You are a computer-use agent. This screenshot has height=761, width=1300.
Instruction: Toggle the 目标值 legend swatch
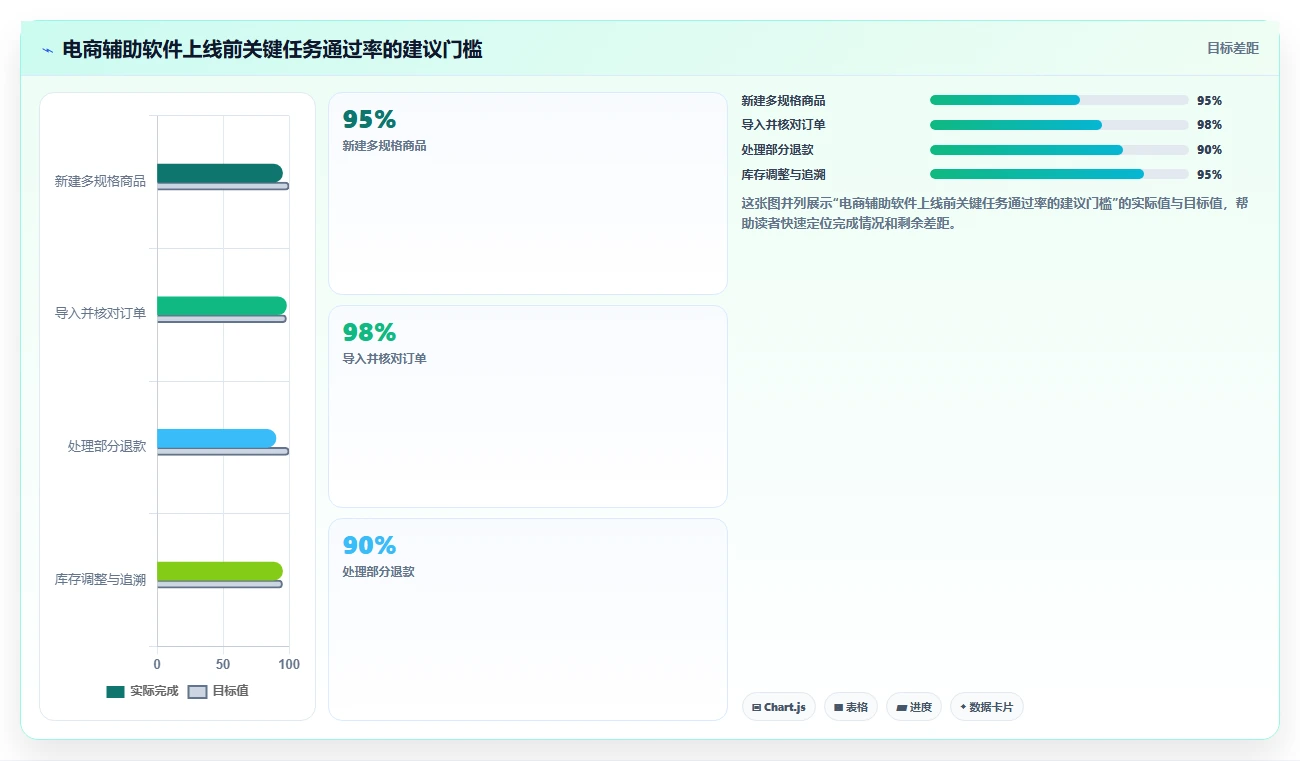[x=198, y=691]
